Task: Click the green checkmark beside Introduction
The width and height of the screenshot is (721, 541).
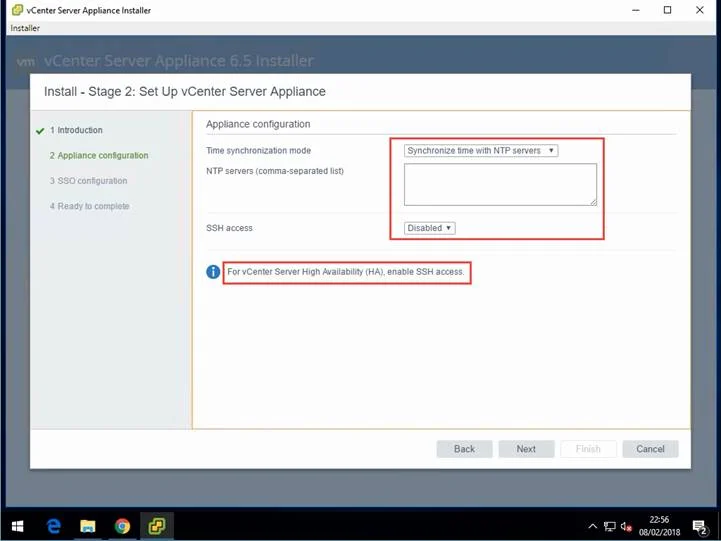Action: tap(40, 131)
